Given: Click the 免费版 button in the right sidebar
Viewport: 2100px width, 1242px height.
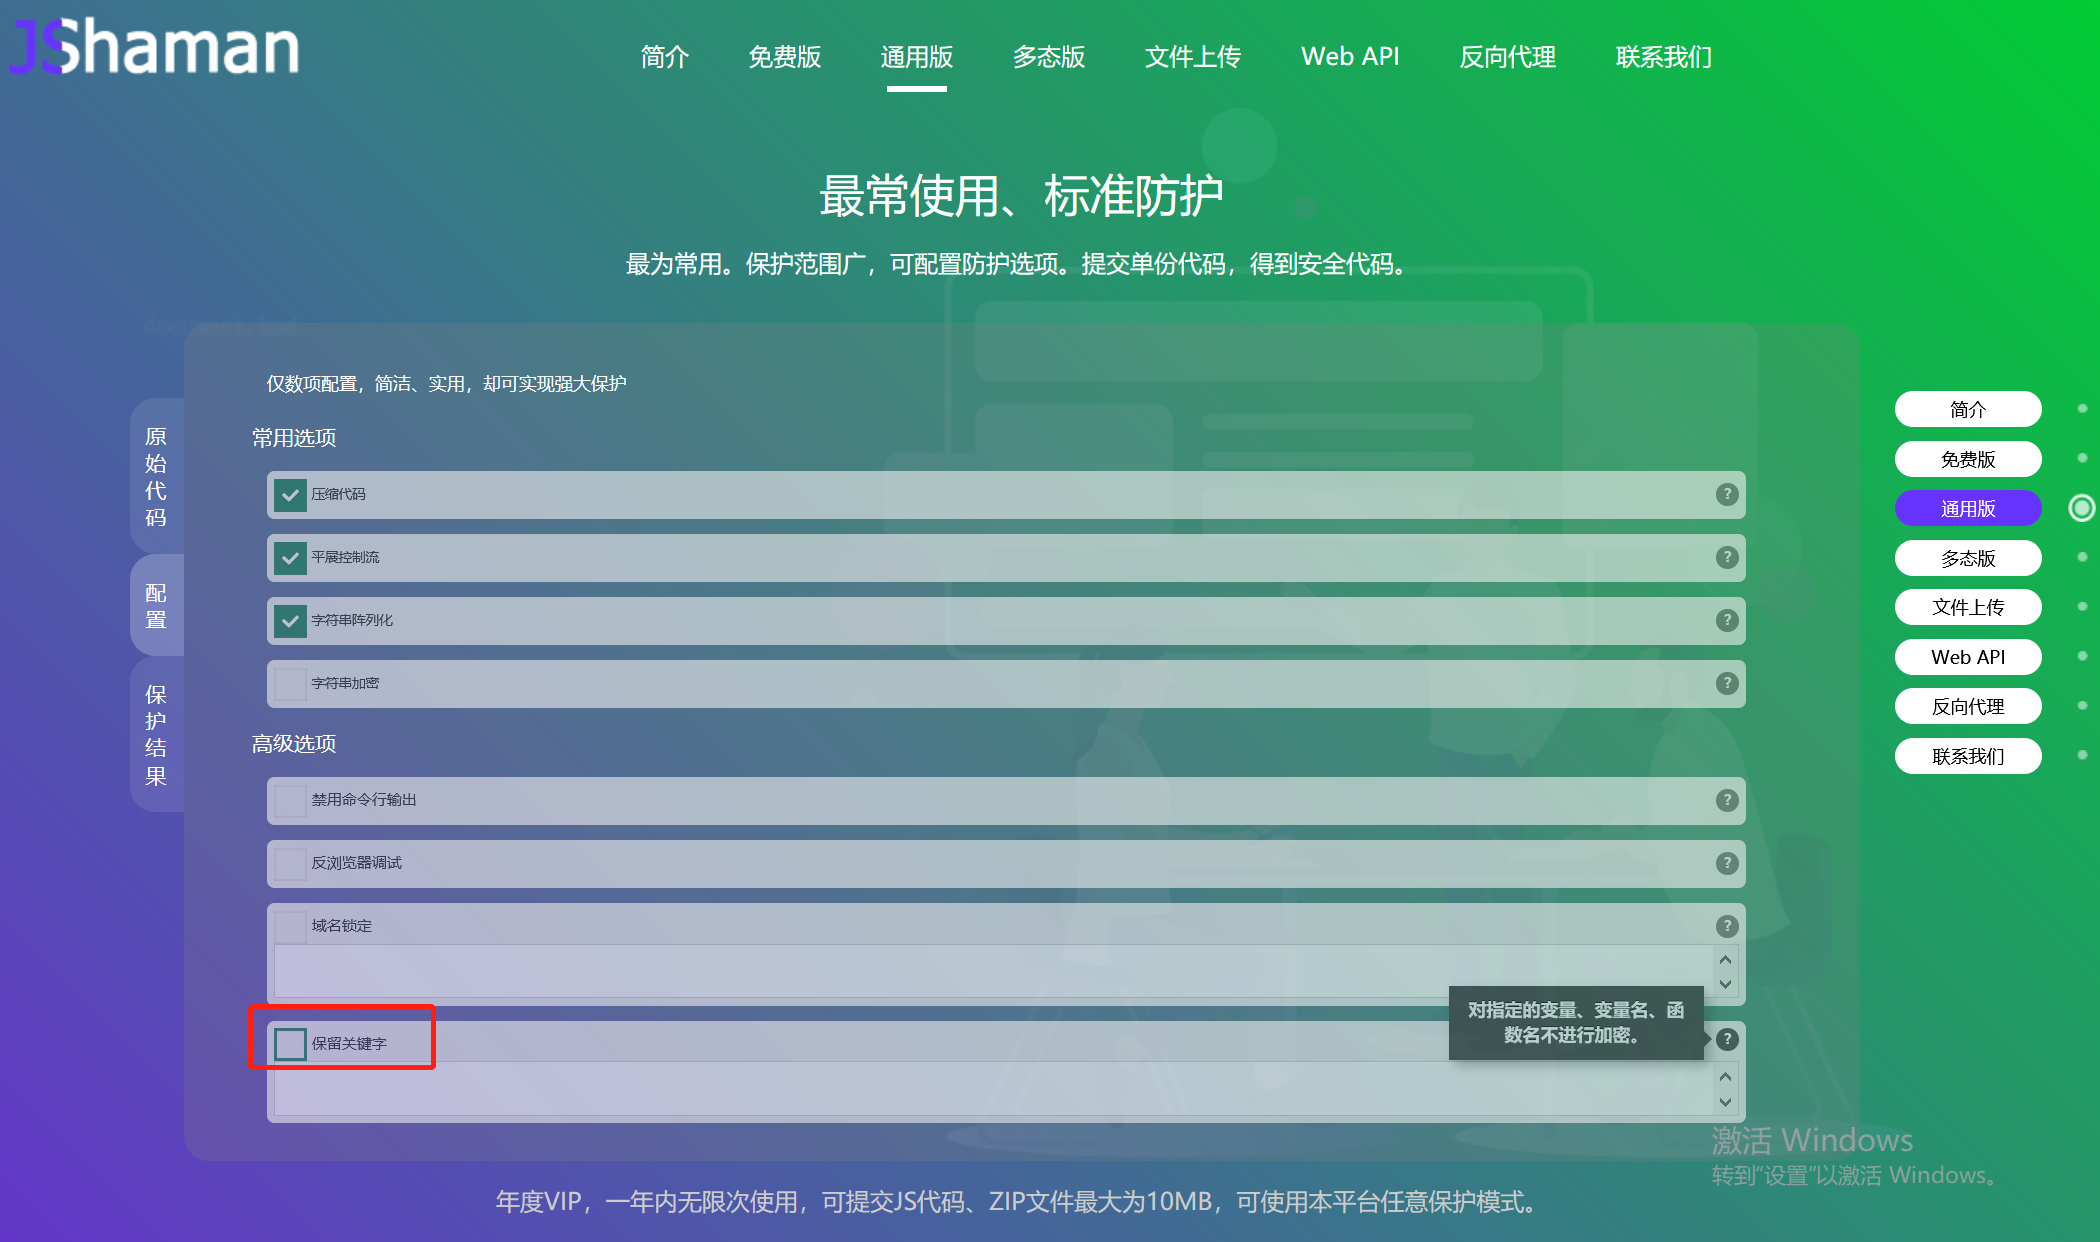Looking at the screenshot, I should pyautogui.click(x=1967, y=459).
